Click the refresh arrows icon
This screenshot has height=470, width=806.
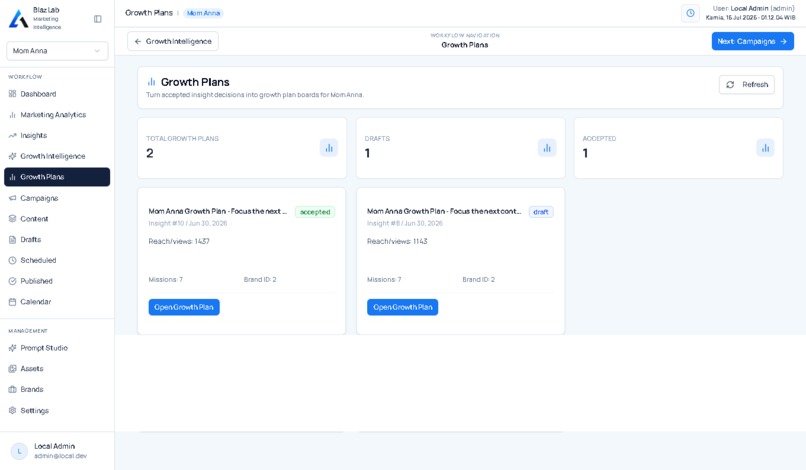coord(730,84)
